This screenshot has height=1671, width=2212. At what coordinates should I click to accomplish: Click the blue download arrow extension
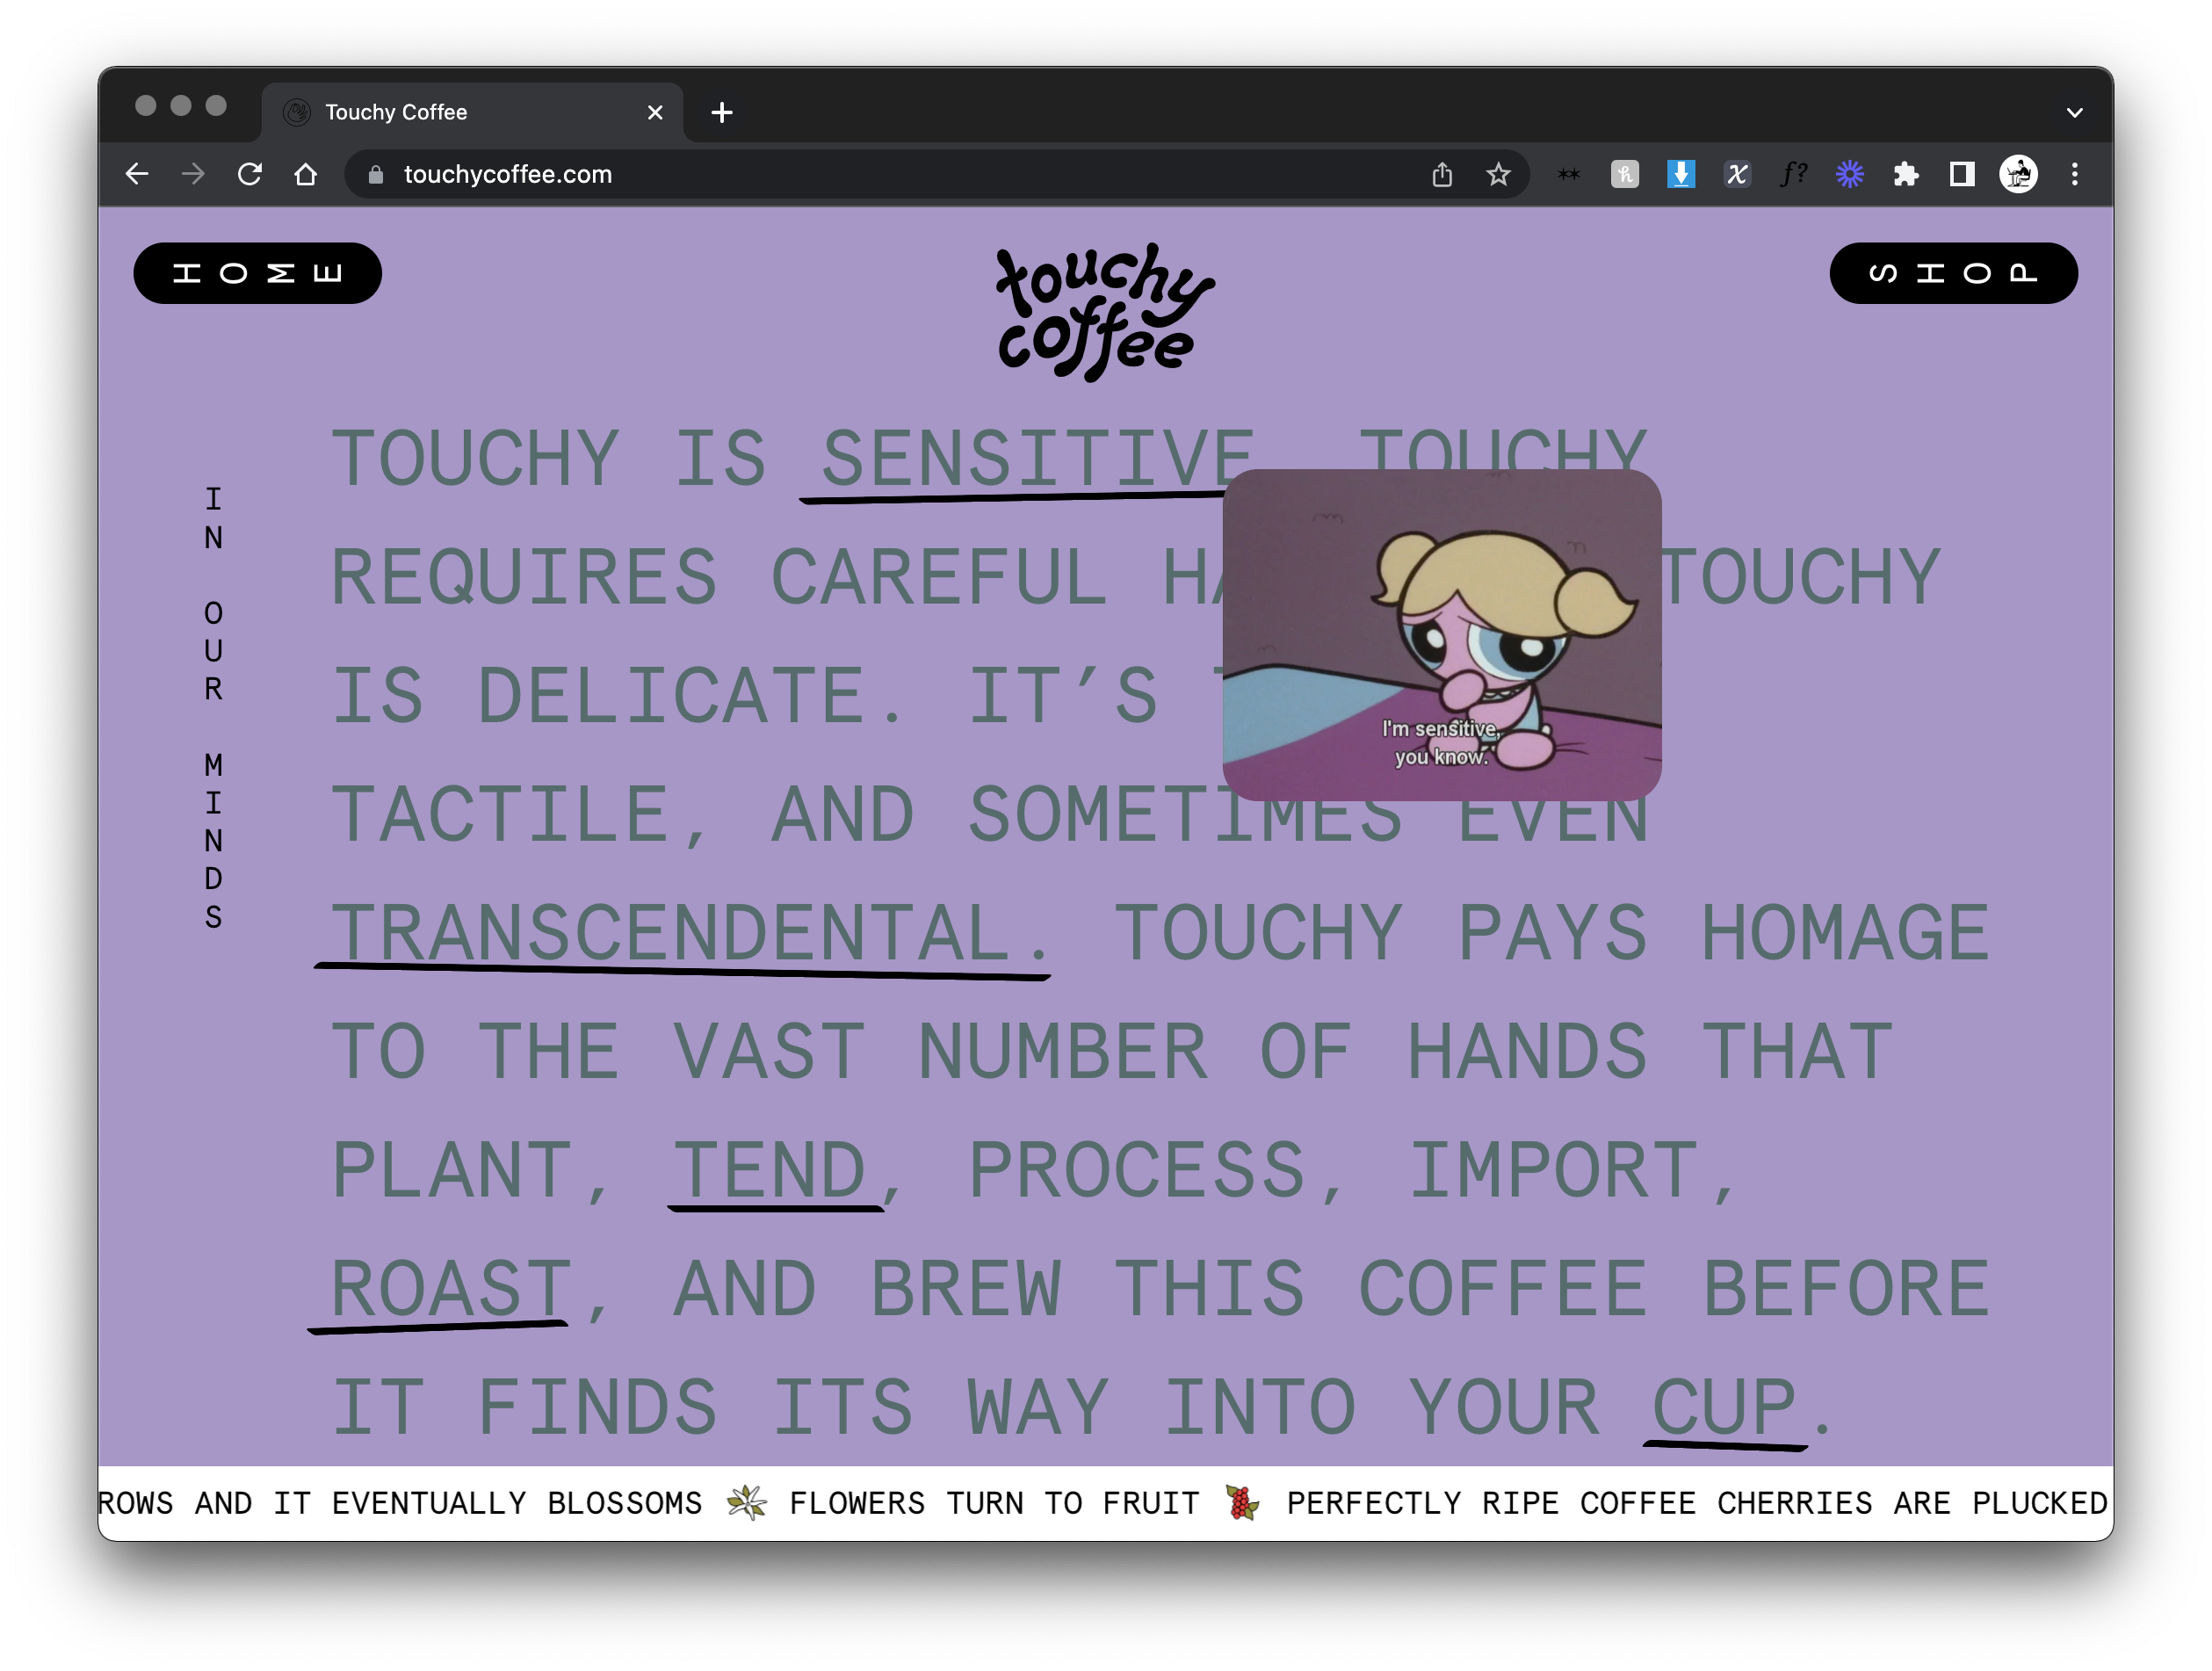(1681, 174)
